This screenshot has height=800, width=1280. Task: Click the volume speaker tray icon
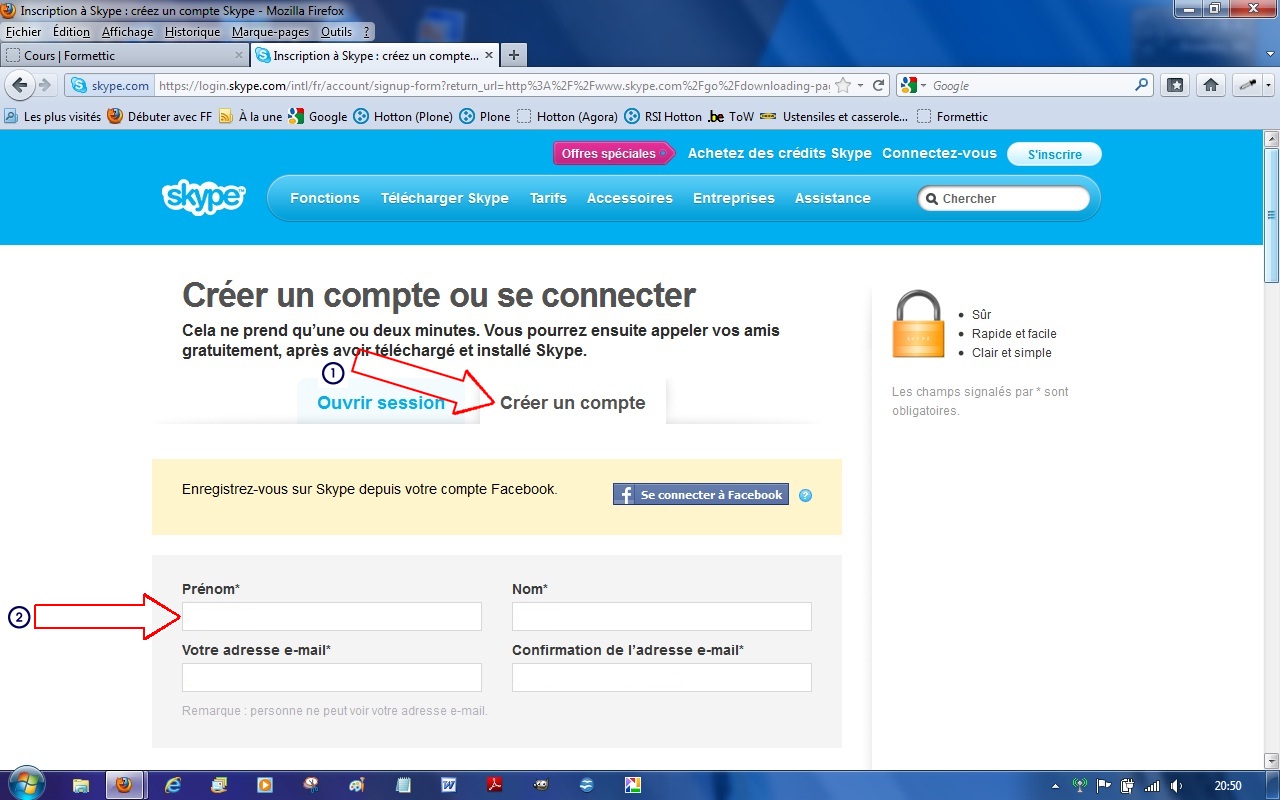click(1176, 786)
